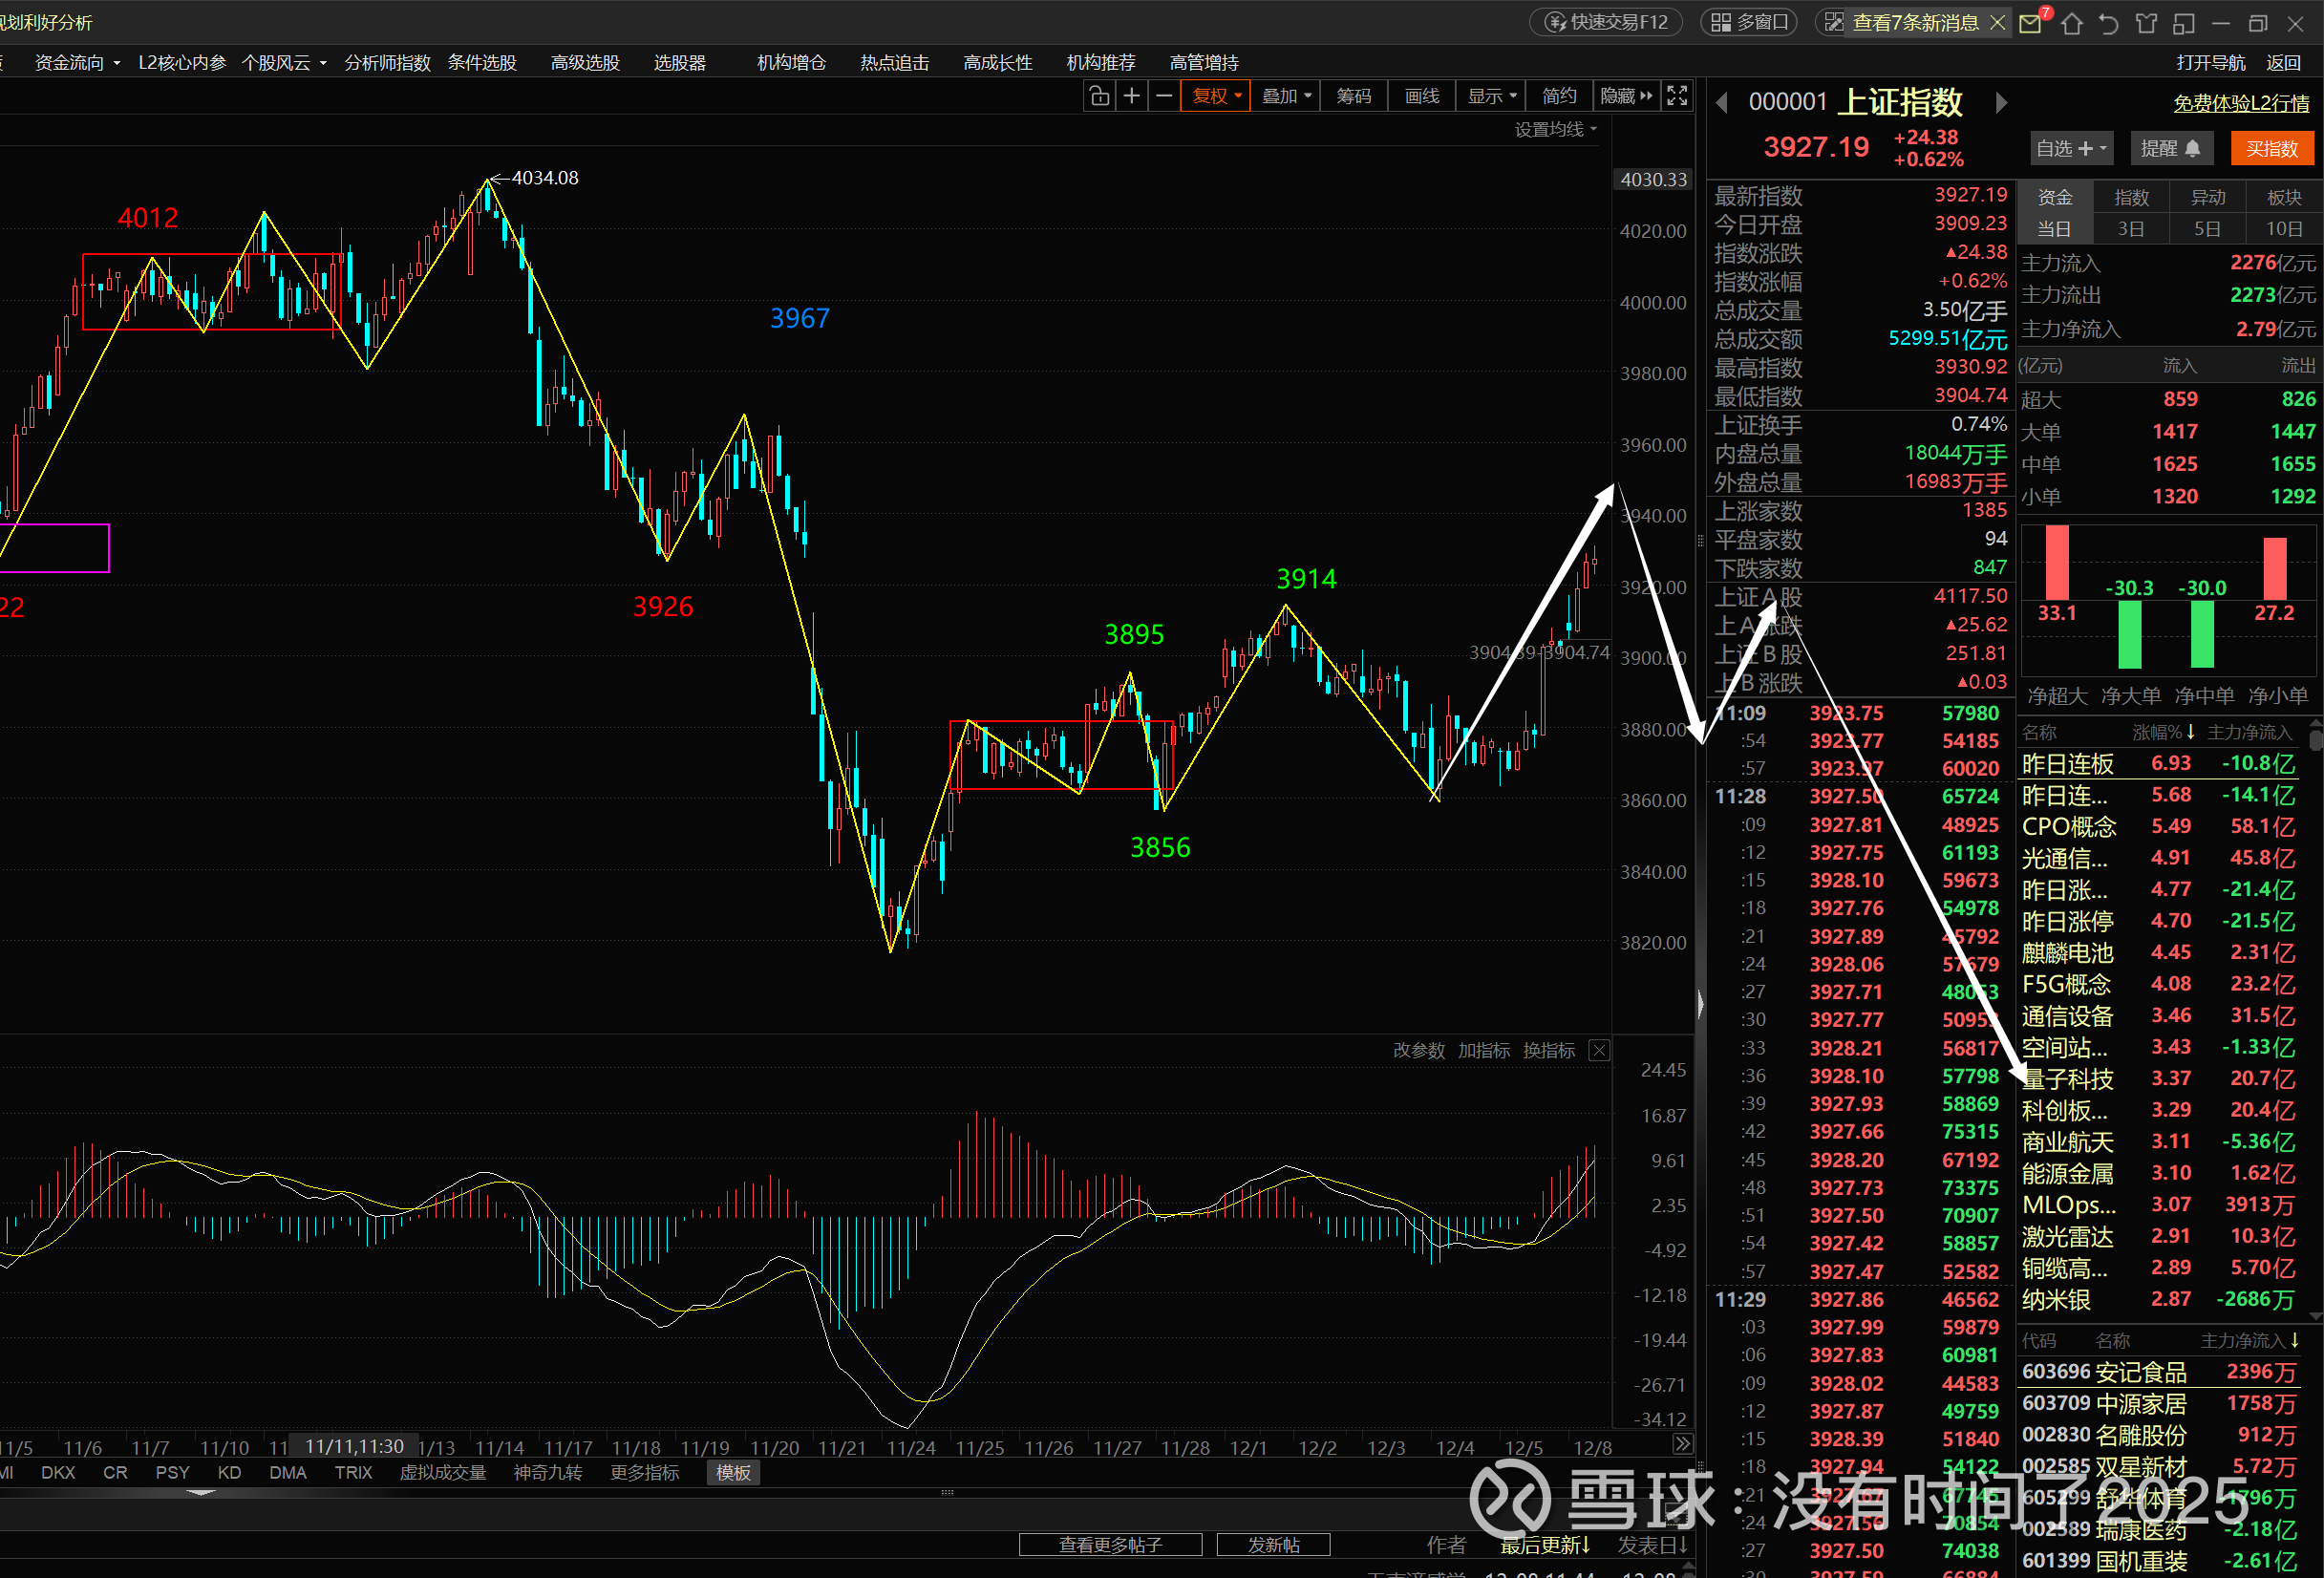The width and height of the screenshot is (2324, 1578).
Task: Click the chart lock icon
Action: [1099, 96]
